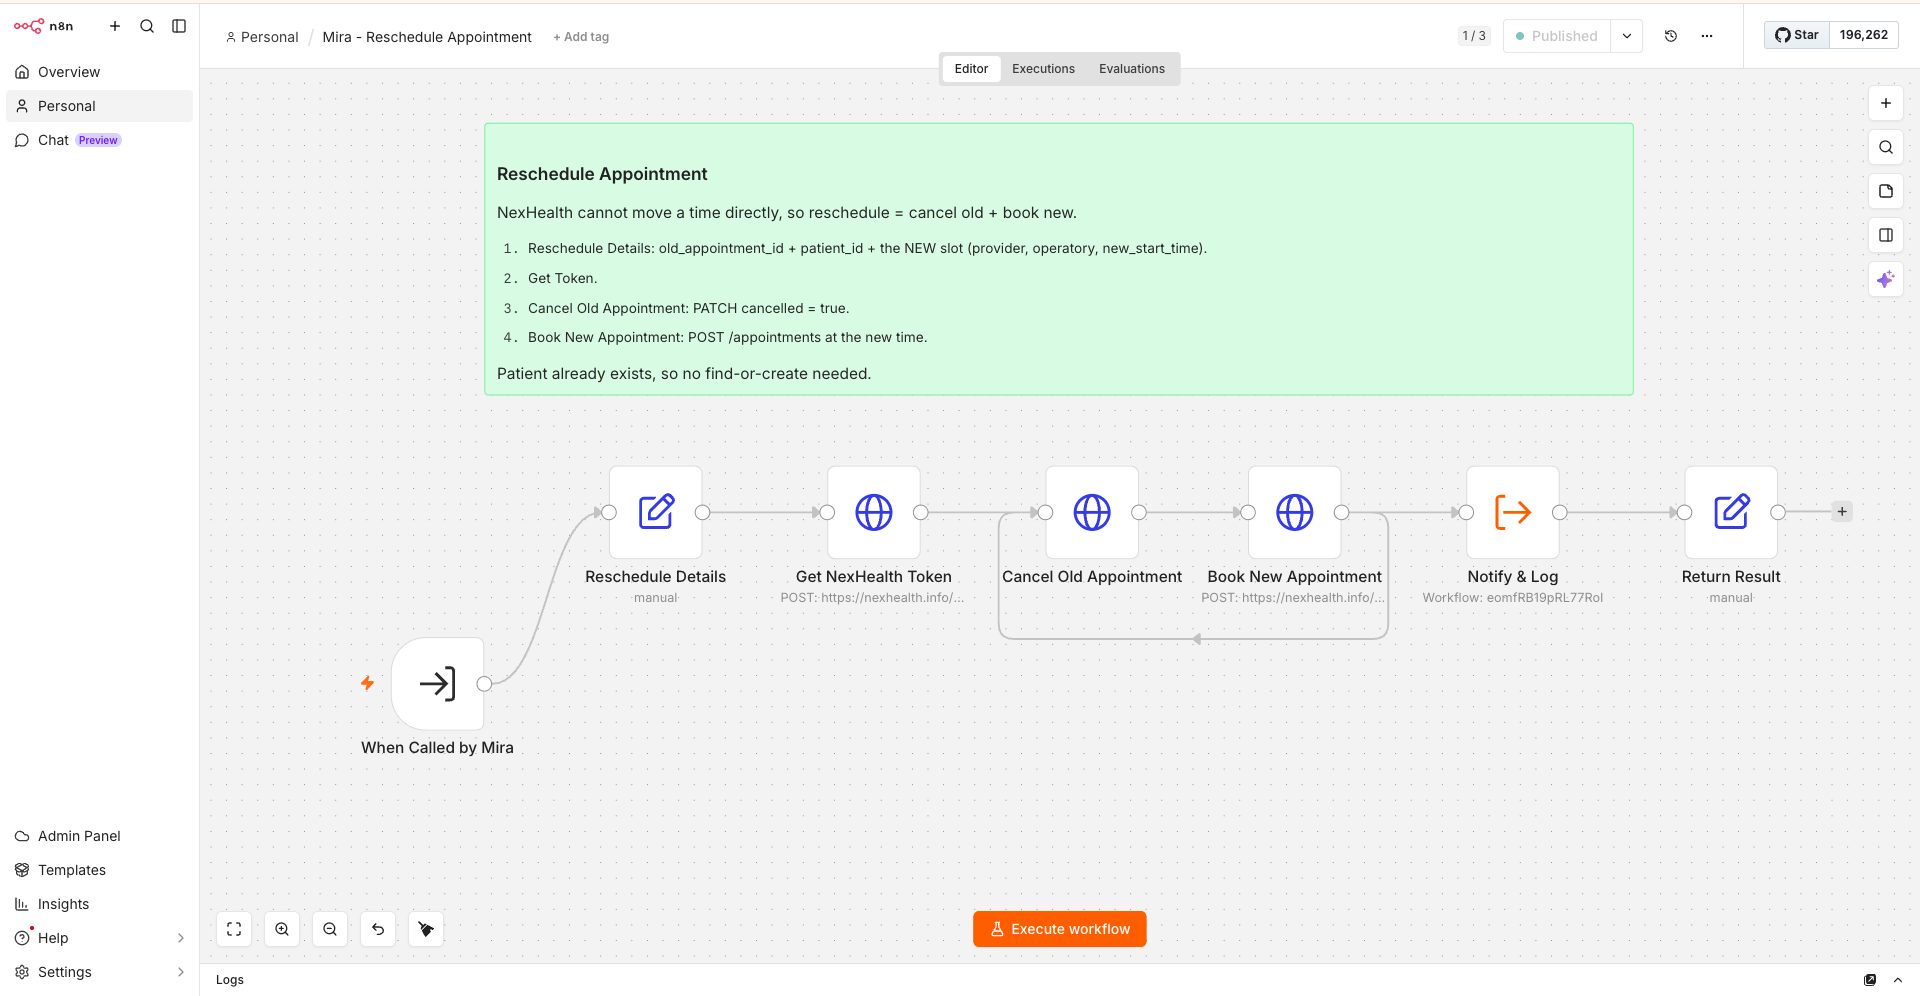Image resolution: width=1920 pixels, height=996 pixels.
Task: Add a node with canvas plus button
Action: pos(1886,103)
